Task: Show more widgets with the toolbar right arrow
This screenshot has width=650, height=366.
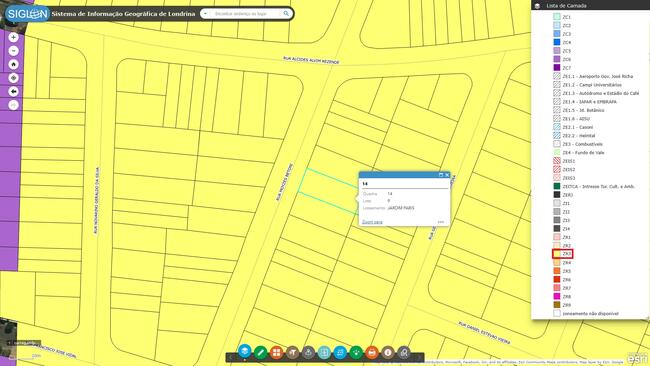Action: [419, 357]
